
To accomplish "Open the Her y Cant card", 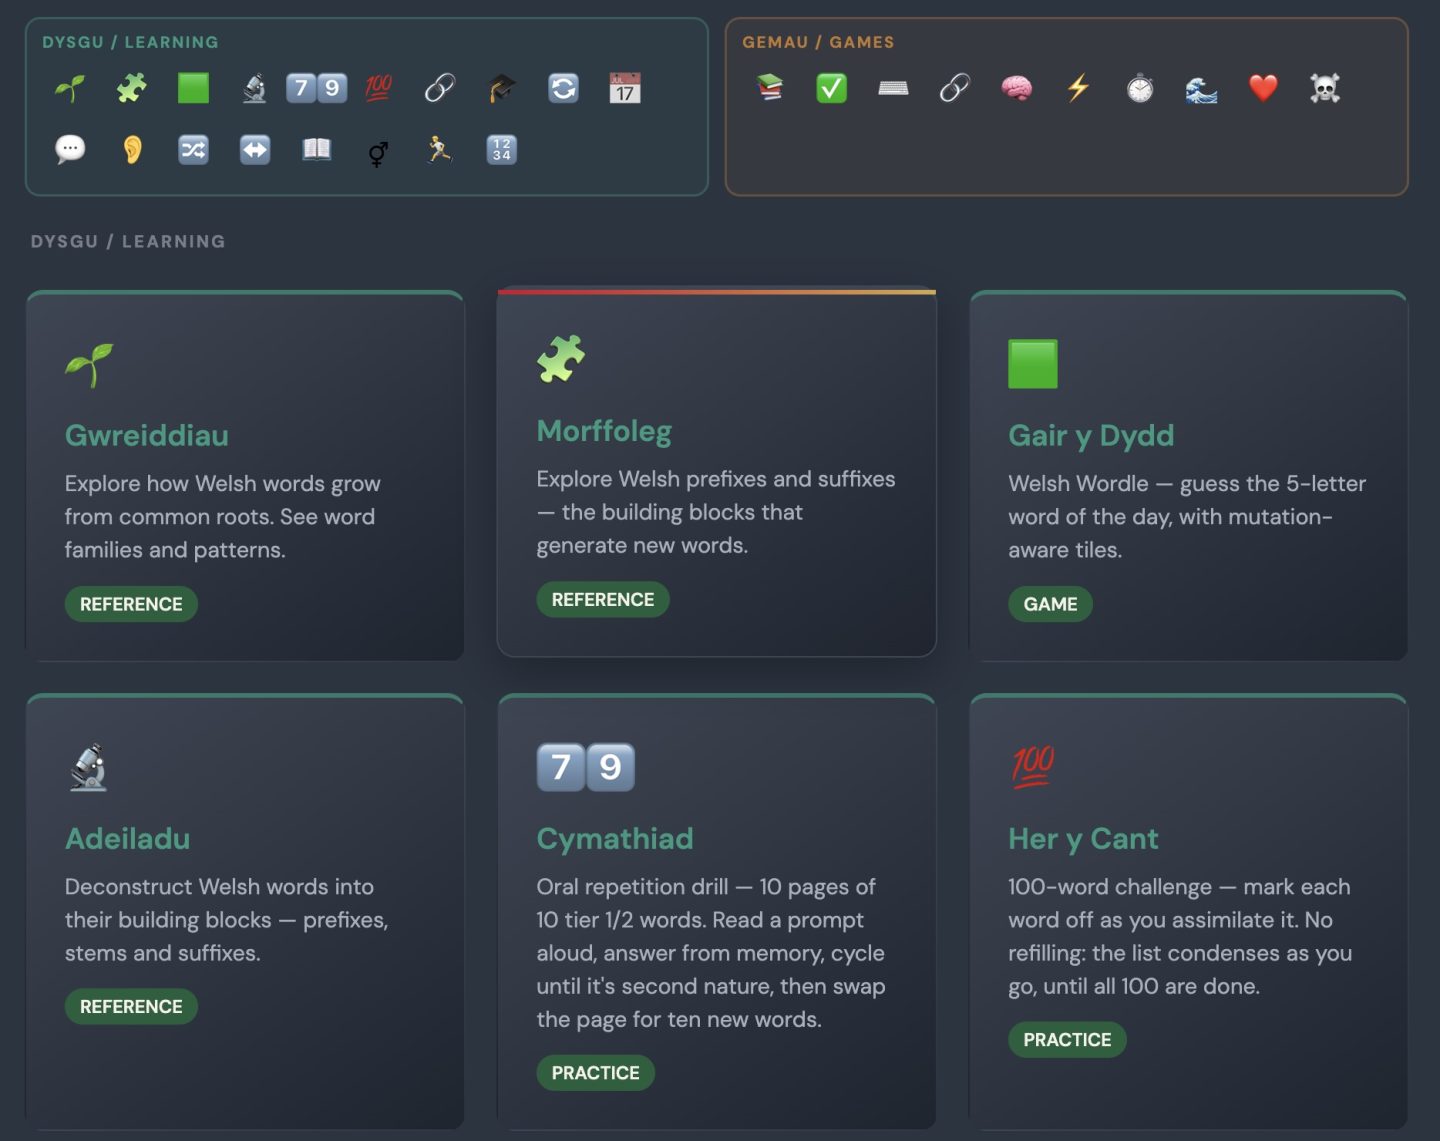I will coord(1188,912).
